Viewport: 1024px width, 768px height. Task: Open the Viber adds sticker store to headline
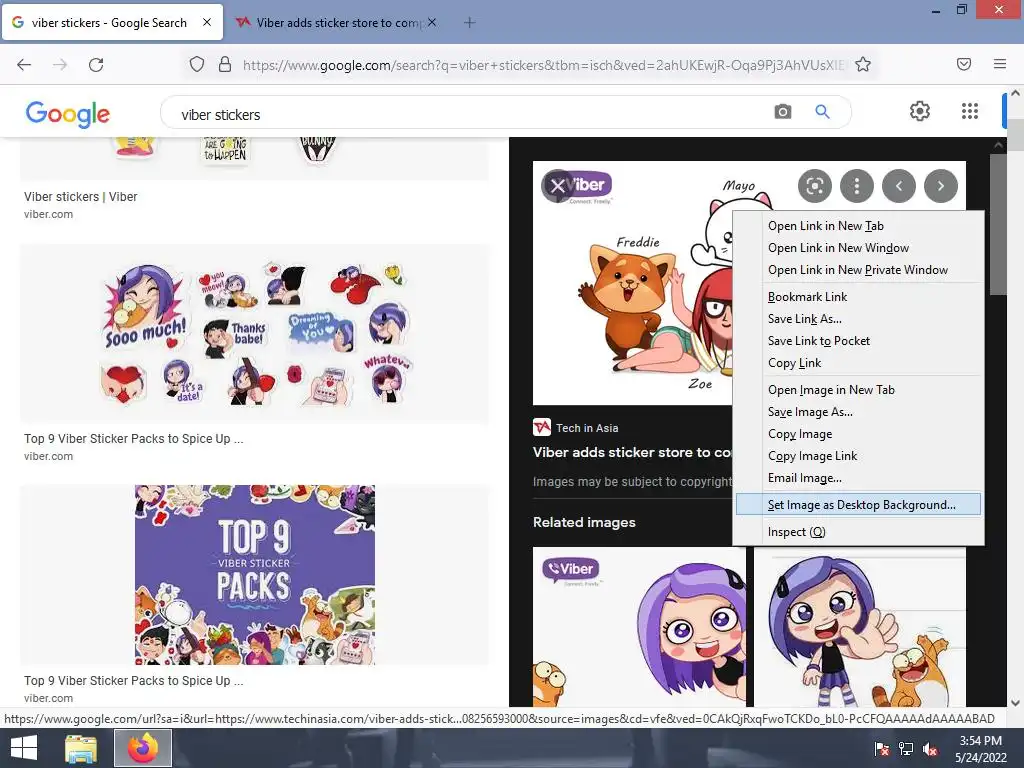coord(632,452)
